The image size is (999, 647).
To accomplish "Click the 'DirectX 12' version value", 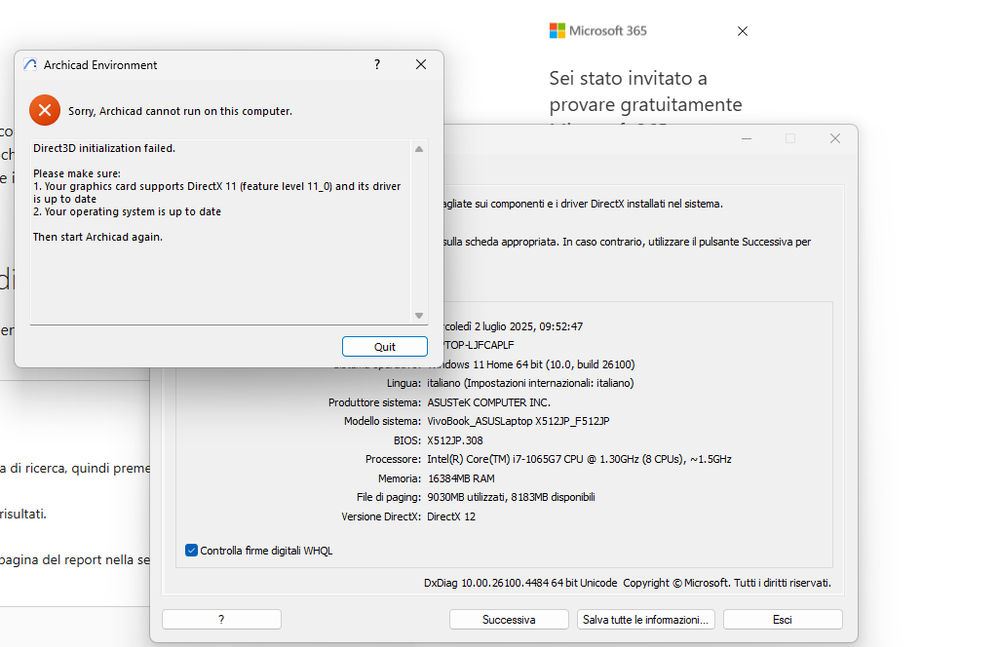I will tap(451, 516).
